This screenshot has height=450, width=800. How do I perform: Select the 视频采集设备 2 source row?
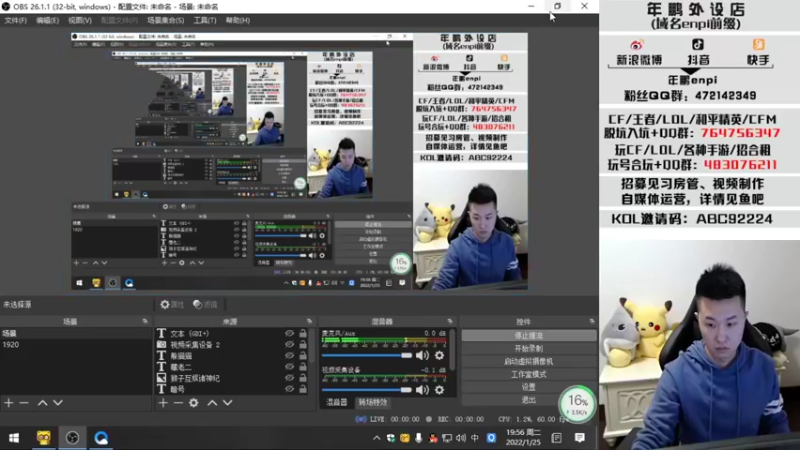pyautogui.click(x=234, y=344)
